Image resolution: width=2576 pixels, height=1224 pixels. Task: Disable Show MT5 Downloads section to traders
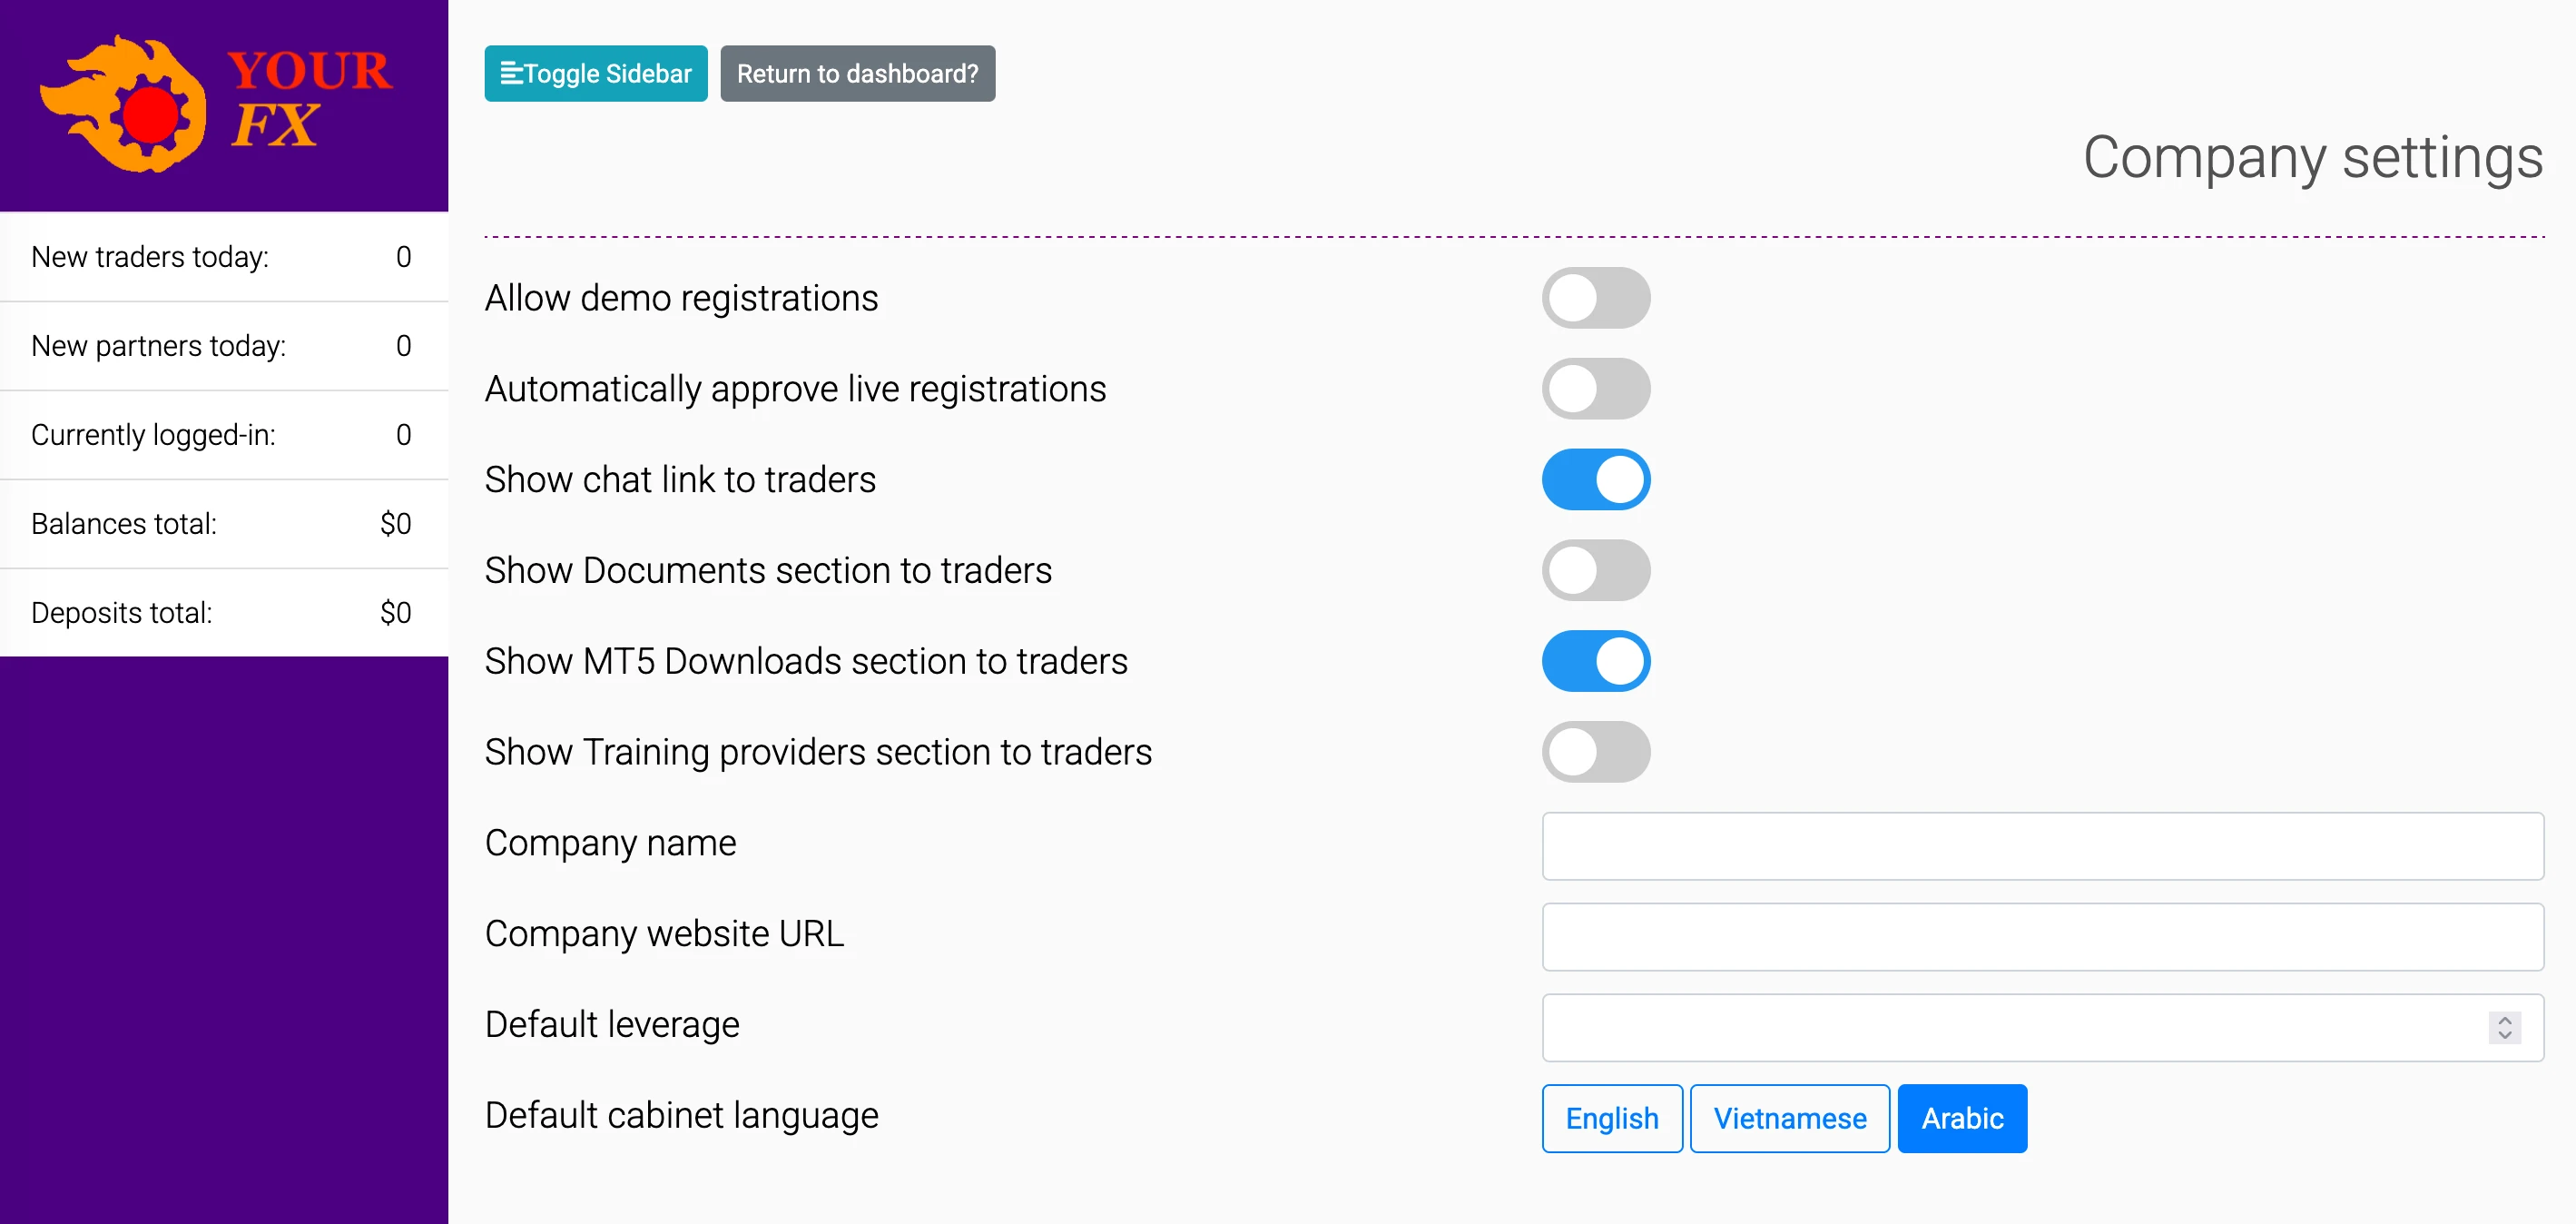coord(1596,660)
